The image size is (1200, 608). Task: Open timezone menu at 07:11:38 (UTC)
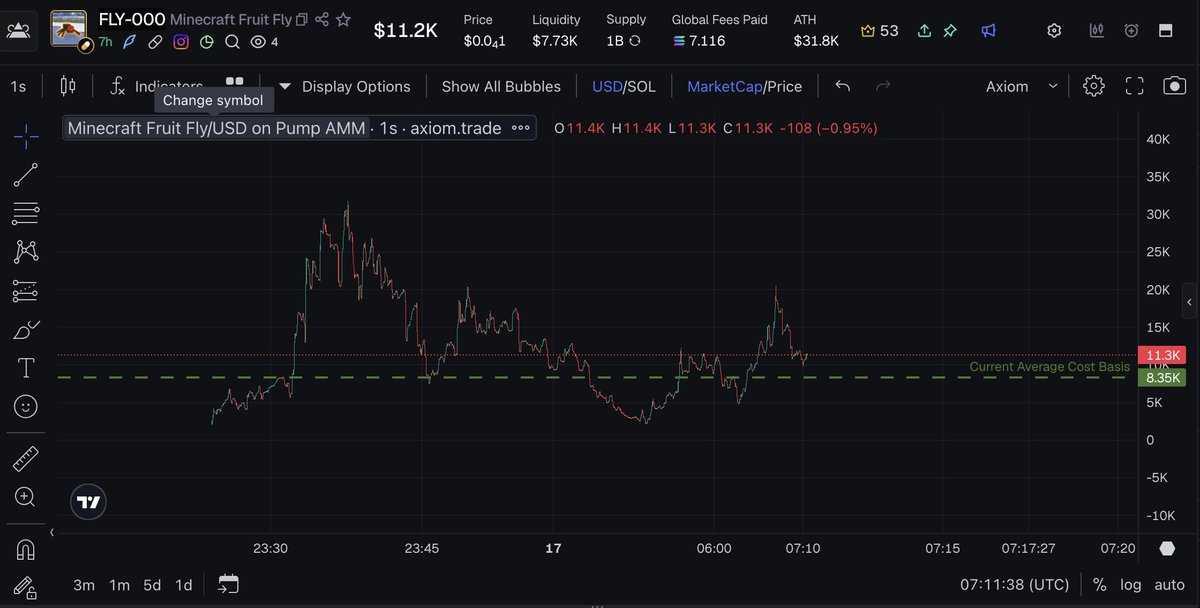pyautogui.click(x=1014, y=585)
